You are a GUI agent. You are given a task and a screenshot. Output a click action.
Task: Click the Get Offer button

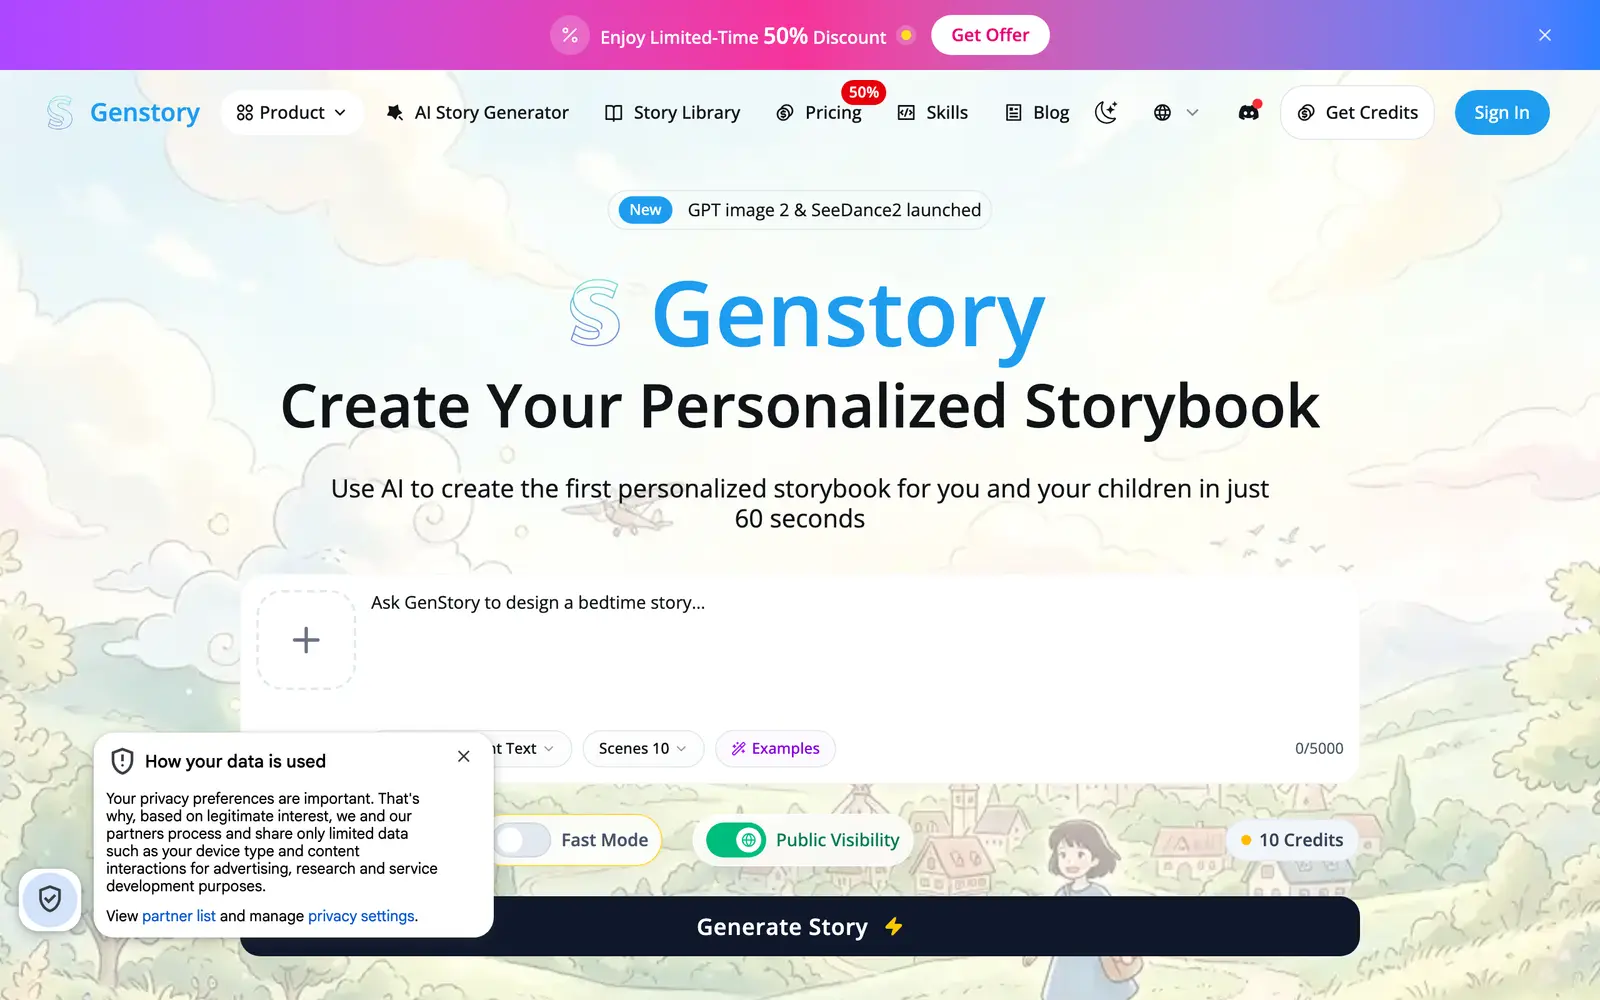click(x=990, y=35)
